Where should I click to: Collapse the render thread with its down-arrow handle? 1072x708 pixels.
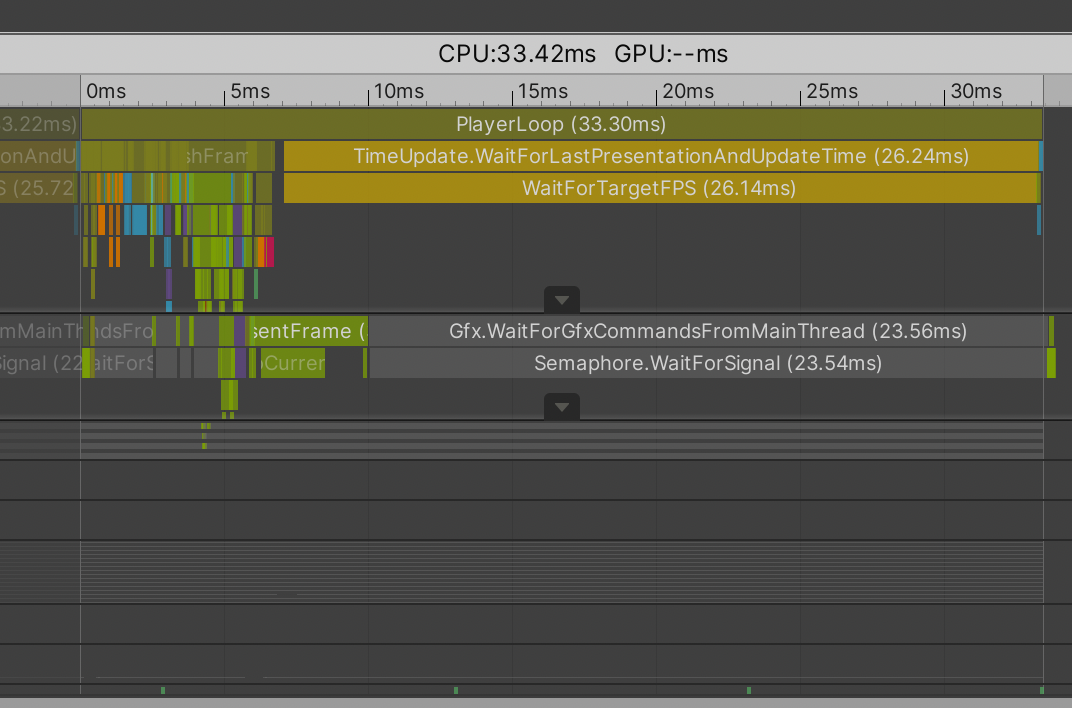click(561, 406)
